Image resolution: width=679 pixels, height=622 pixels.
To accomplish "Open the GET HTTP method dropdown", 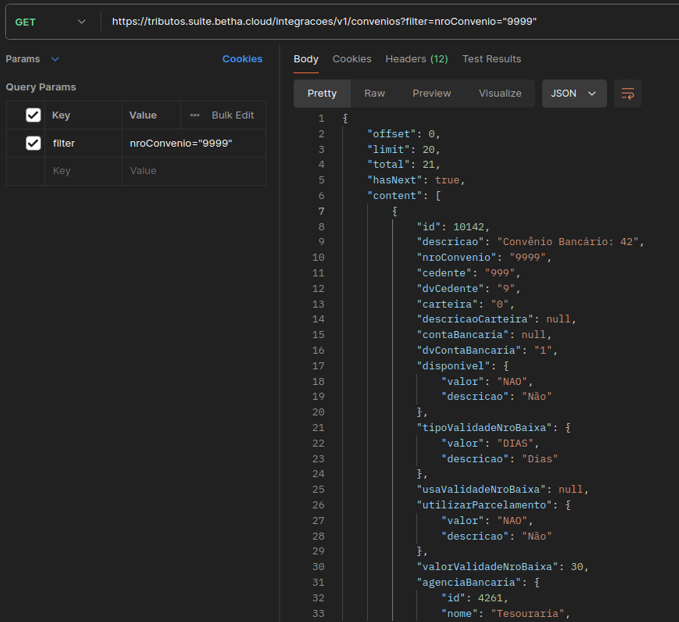I will point(50,22).
